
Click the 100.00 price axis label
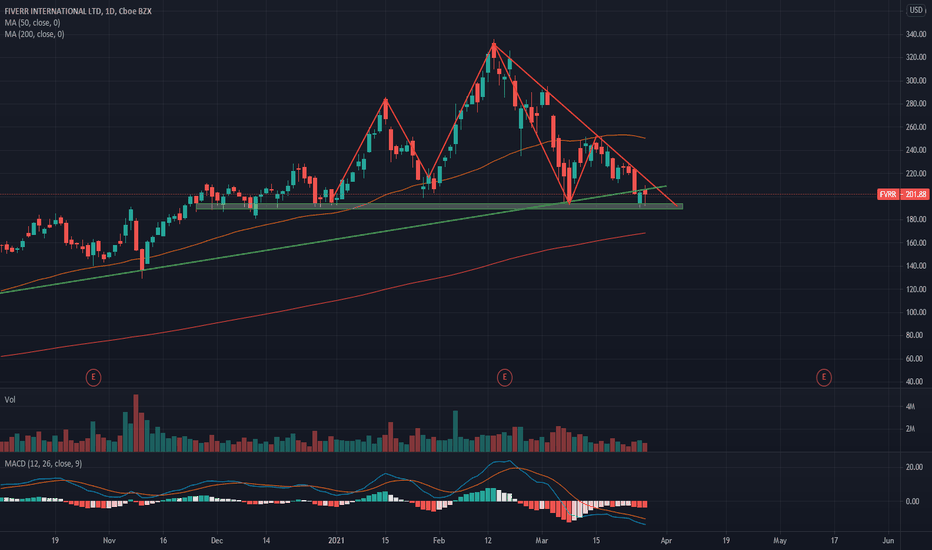(x=916, y=312)
